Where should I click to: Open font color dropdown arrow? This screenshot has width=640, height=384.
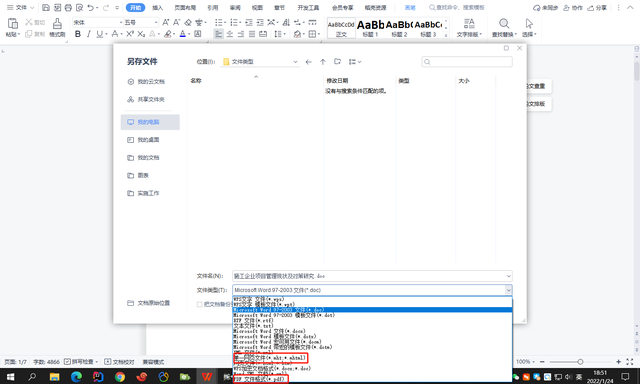pyautogui.click(x=189, y=34)
